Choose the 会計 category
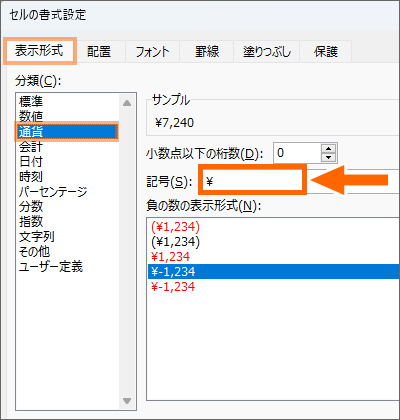Screen dimensions: 400x420 [x=68, y=147]
